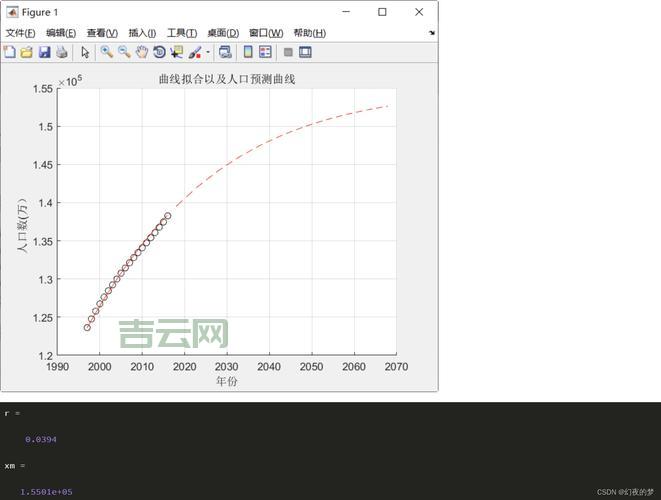Click the first circle data marker near 1997
The height and width of the screenshot is (500, 661).
87,328
